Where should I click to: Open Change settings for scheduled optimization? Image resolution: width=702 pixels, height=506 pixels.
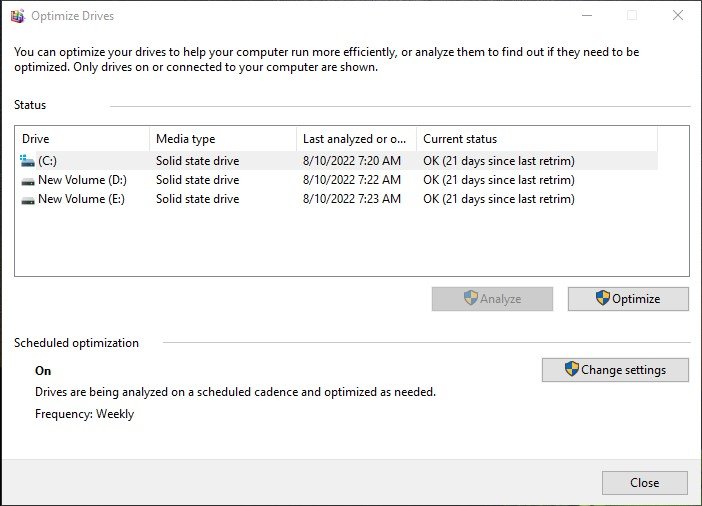pyautogui.click(x=615, y=370)
